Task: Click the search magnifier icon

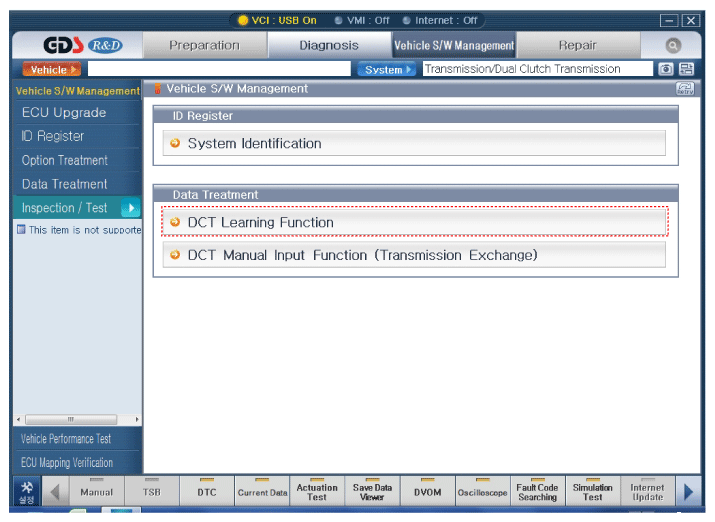Action: (673, 46)
